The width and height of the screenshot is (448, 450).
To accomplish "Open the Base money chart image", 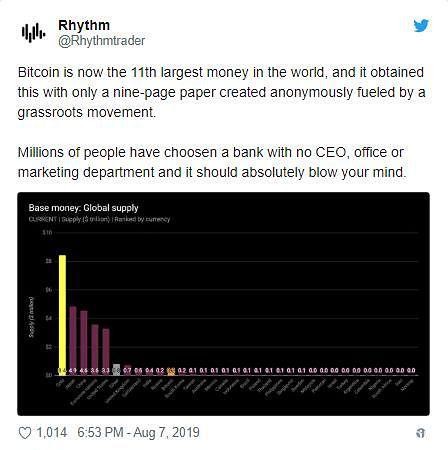I will click(223, 304).
